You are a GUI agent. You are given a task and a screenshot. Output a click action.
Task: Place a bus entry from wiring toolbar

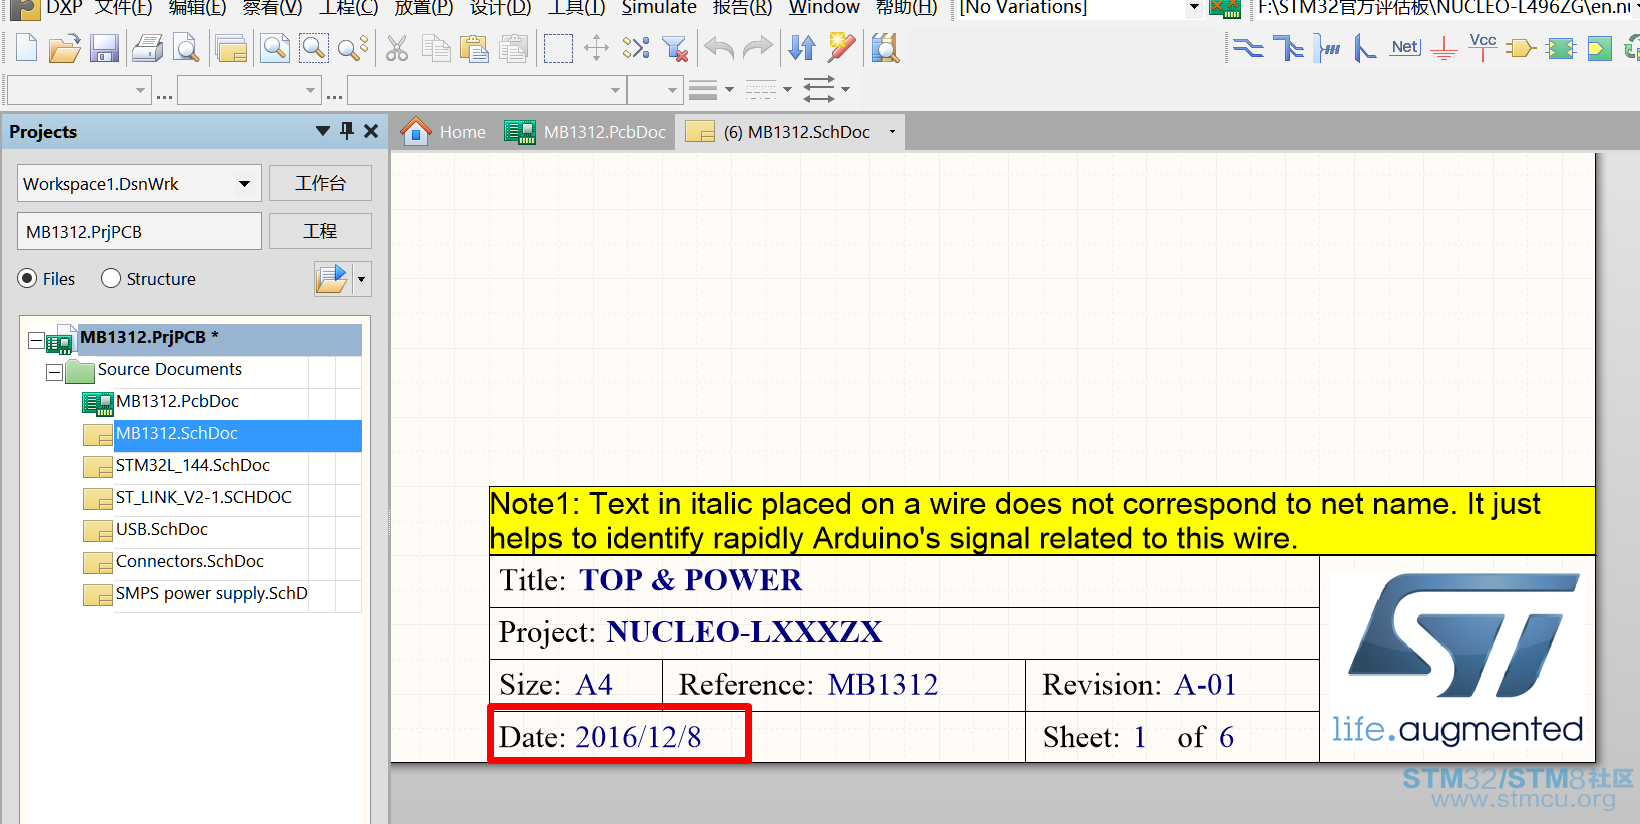coord(1365,48)
